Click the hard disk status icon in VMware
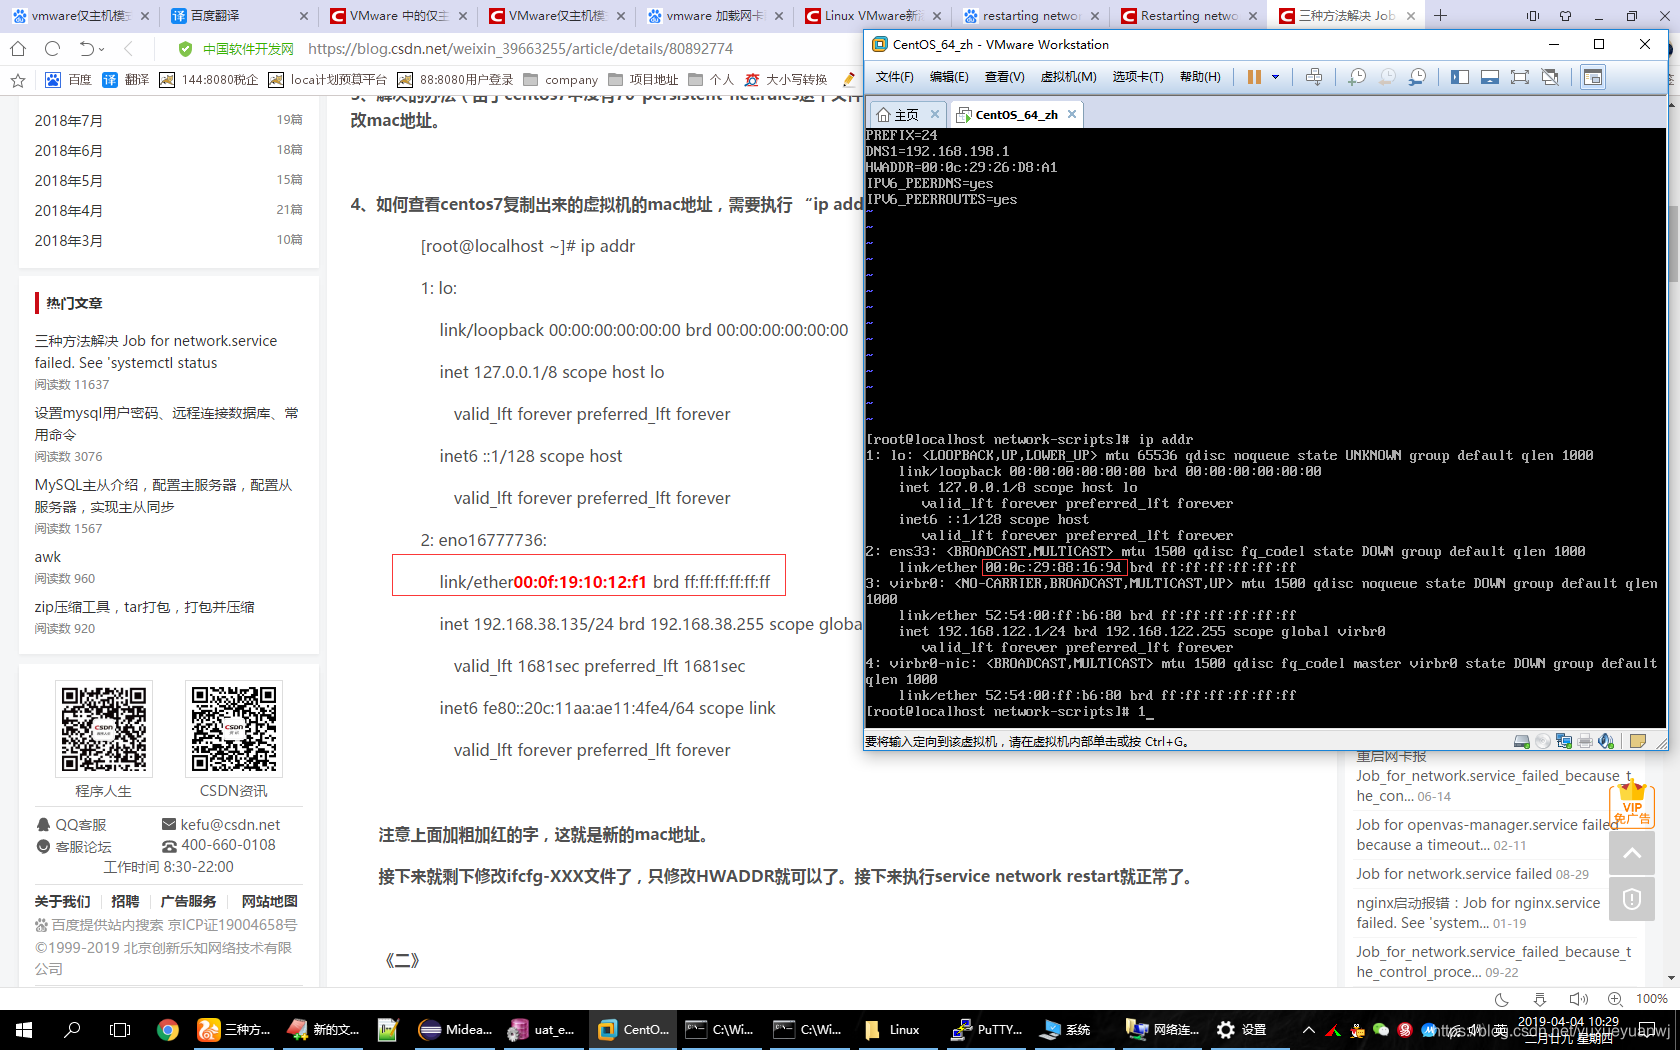1680x1050 pixels. [x=1521, y=741]
